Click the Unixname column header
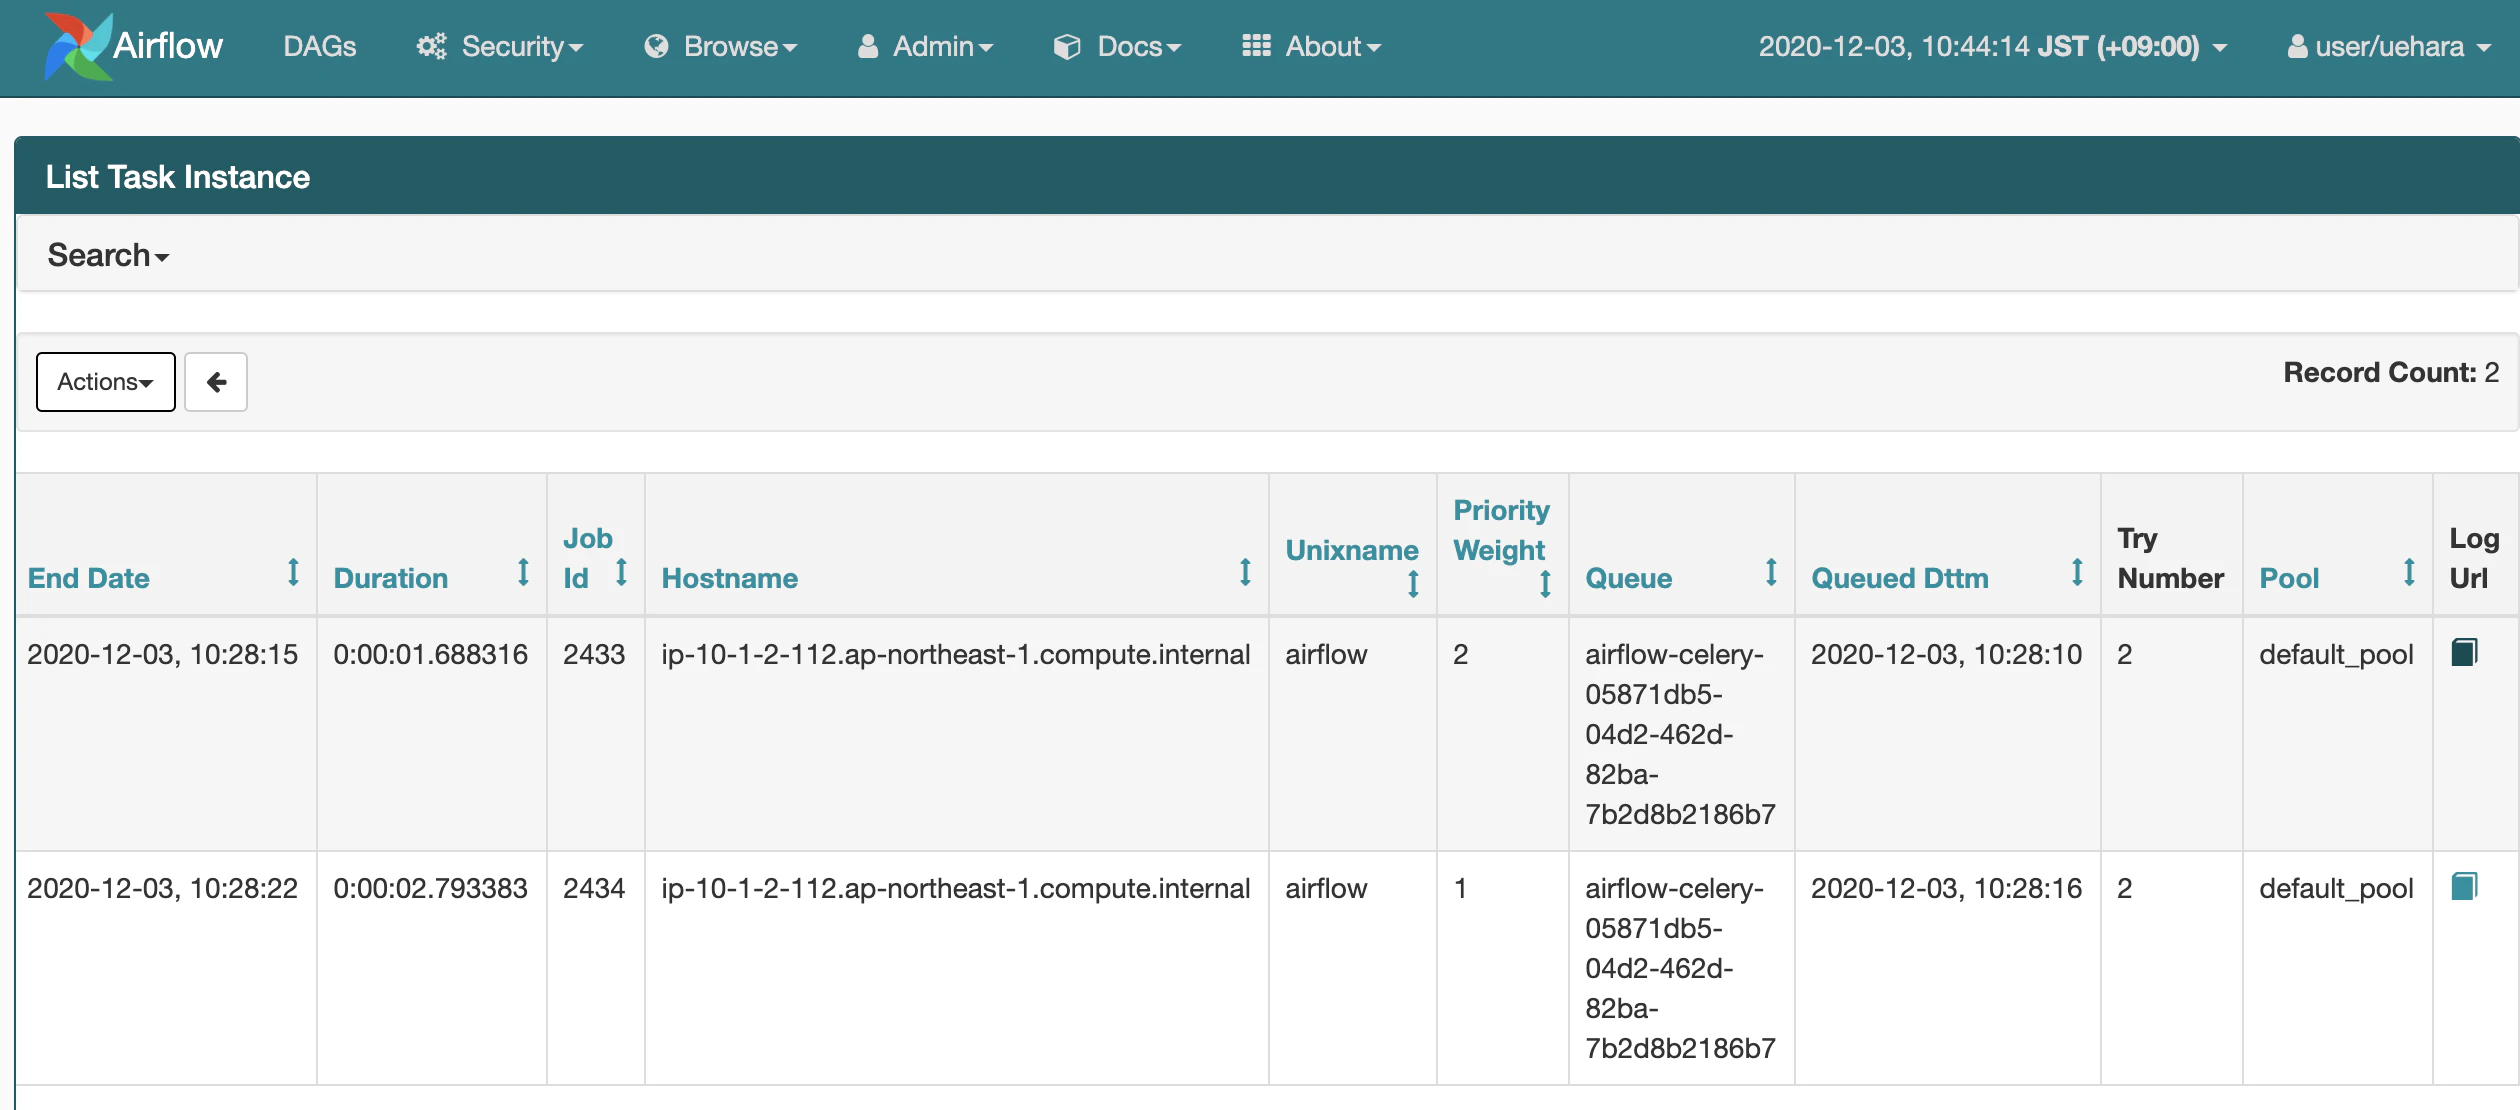 [x=1351, y=550]
